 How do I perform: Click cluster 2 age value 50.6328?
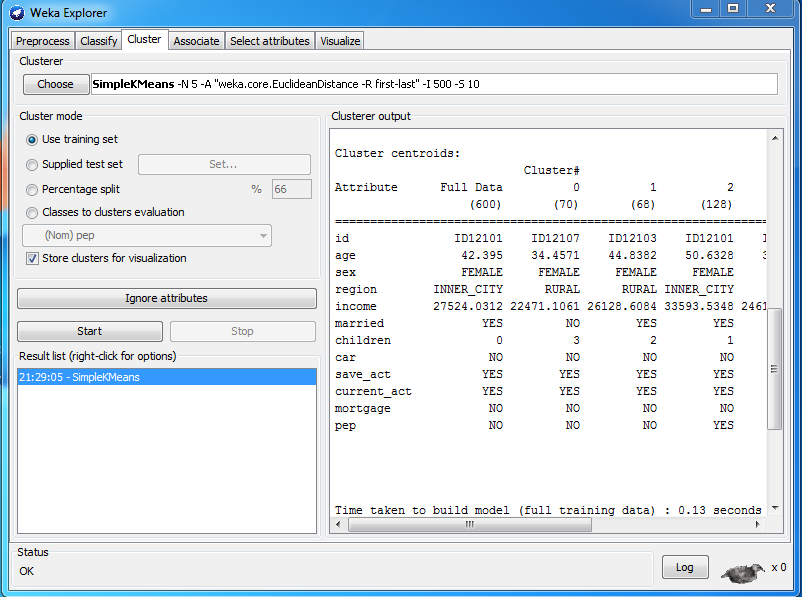tap(709, 255)
